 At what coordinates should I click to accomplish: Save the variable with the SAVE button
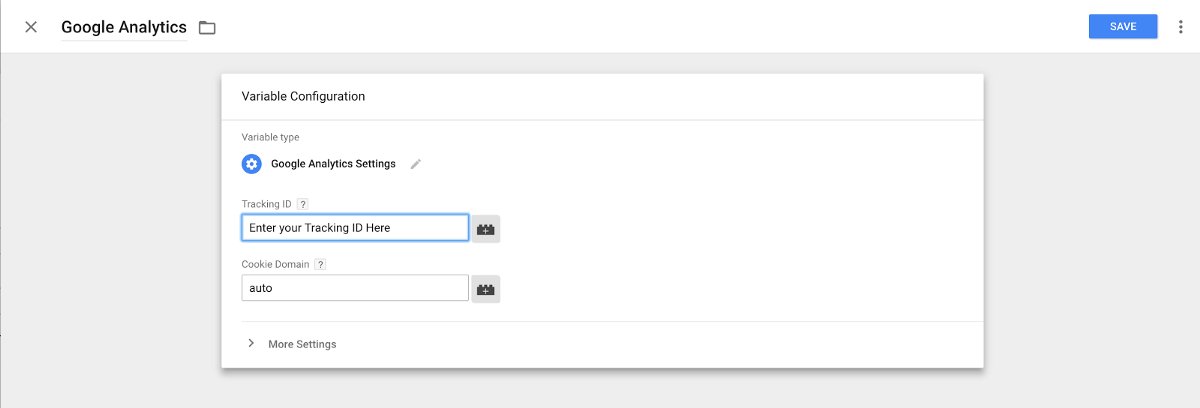(x=1123, y=27)
